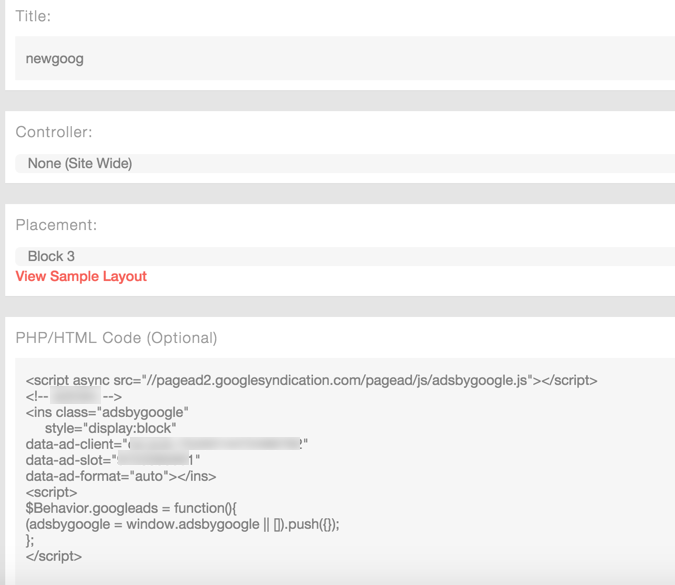Click the Controller label
The height and width of the screenshot is (585, 675).
tap(54, 132)
